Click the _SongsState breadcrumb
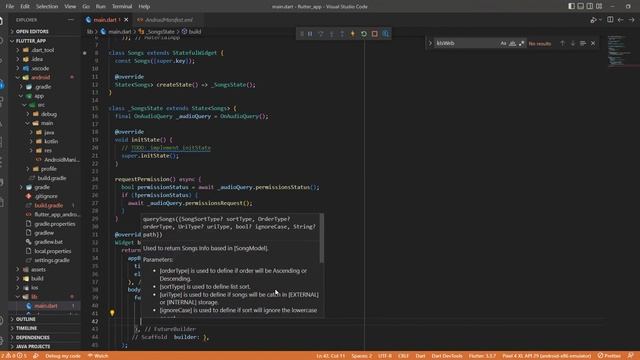 [157, 31]
